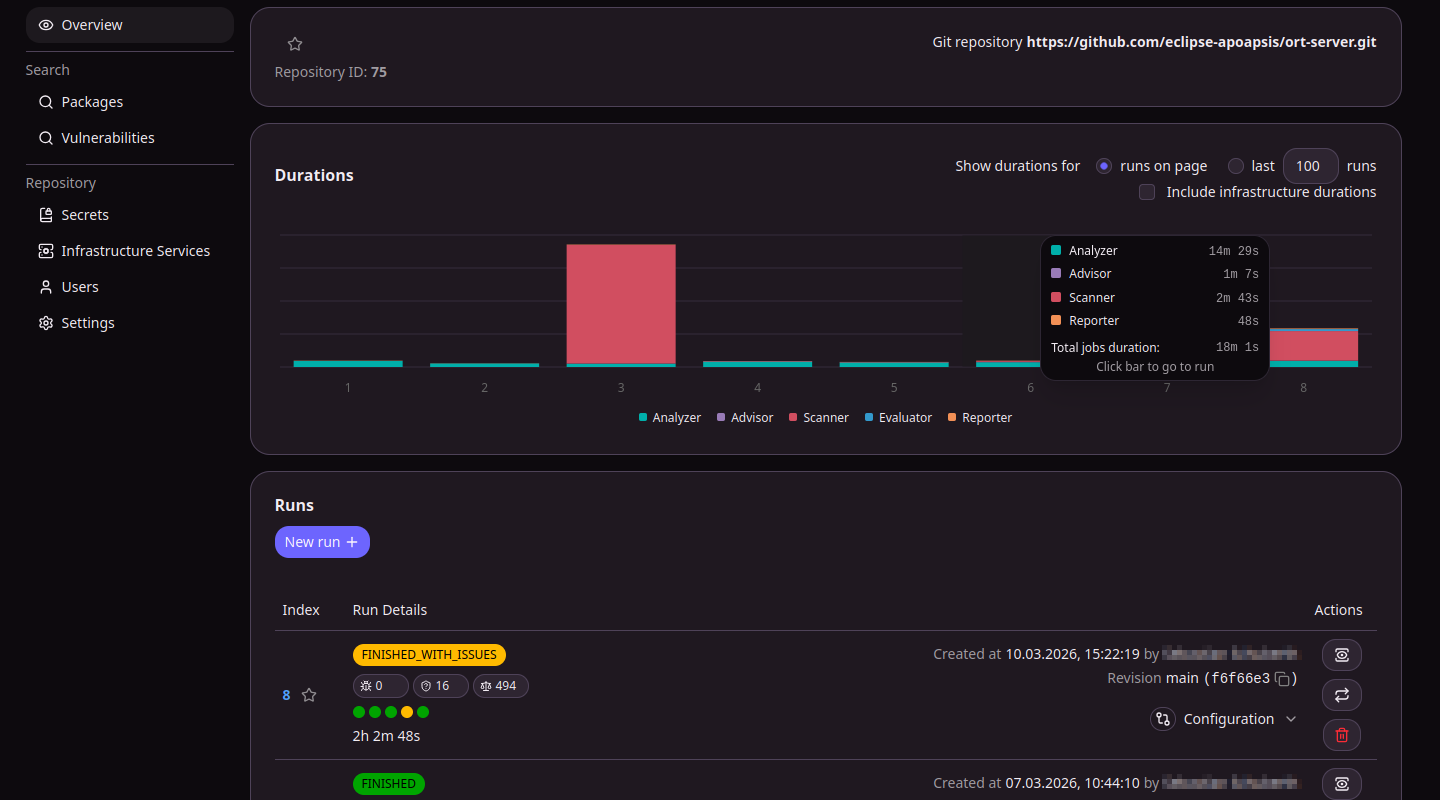The width and height of the screenshot is (1440, 800).
Task: View details of the 07.03.2026 run
Action: point(1342,784)
